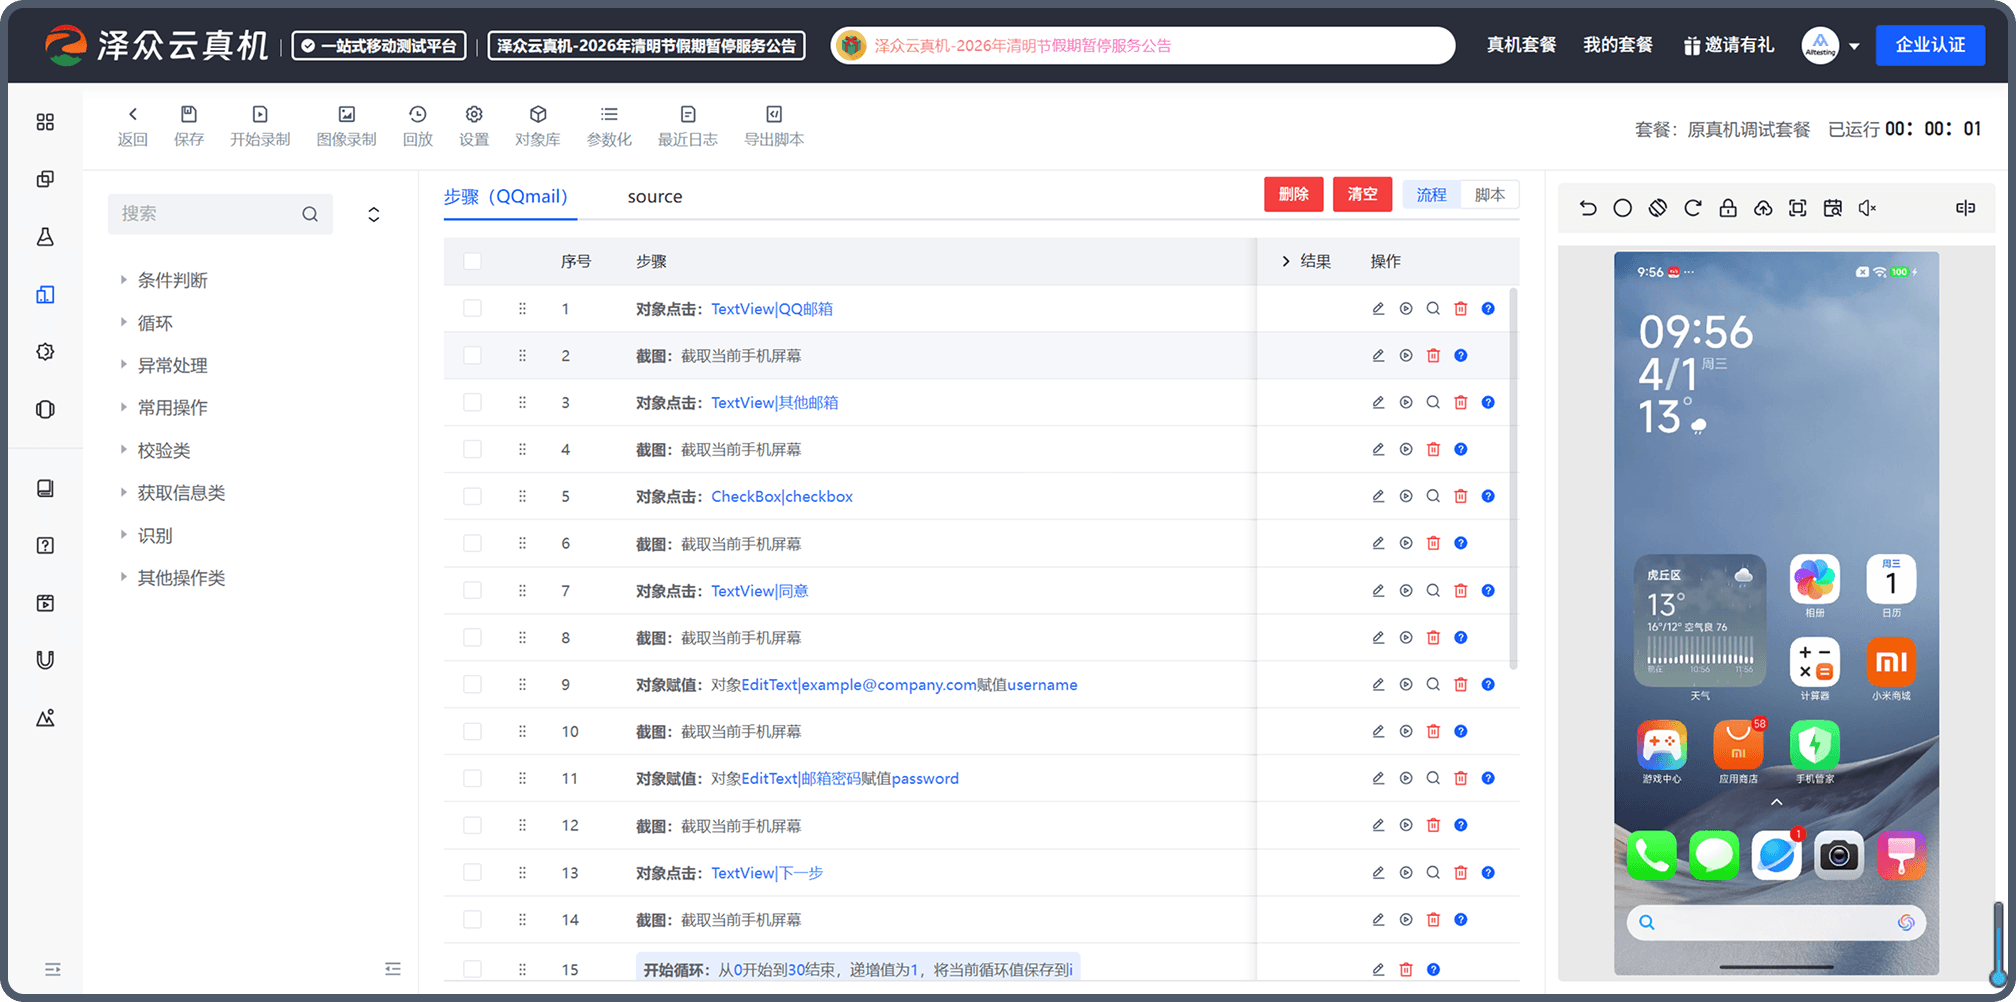2016x1002 pixels.
Task: Tick the checkbox for step 10
Action: tap(472, 732)
